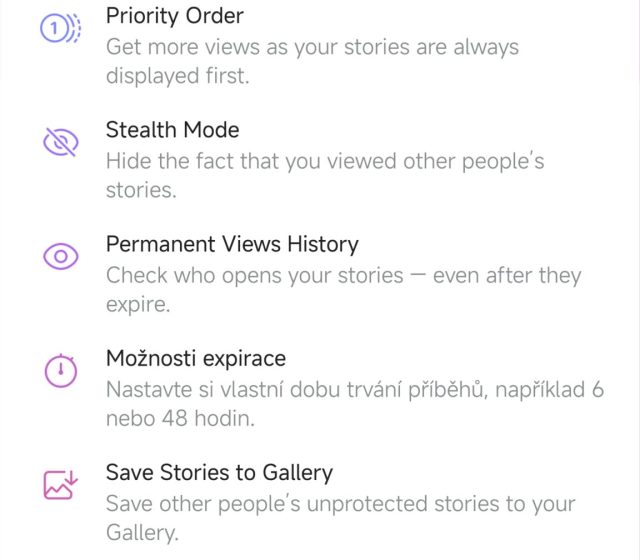Click the "Hide the fact that you viewed" line
The height and width of the screenshot is (560, 640).
[325, 161]
